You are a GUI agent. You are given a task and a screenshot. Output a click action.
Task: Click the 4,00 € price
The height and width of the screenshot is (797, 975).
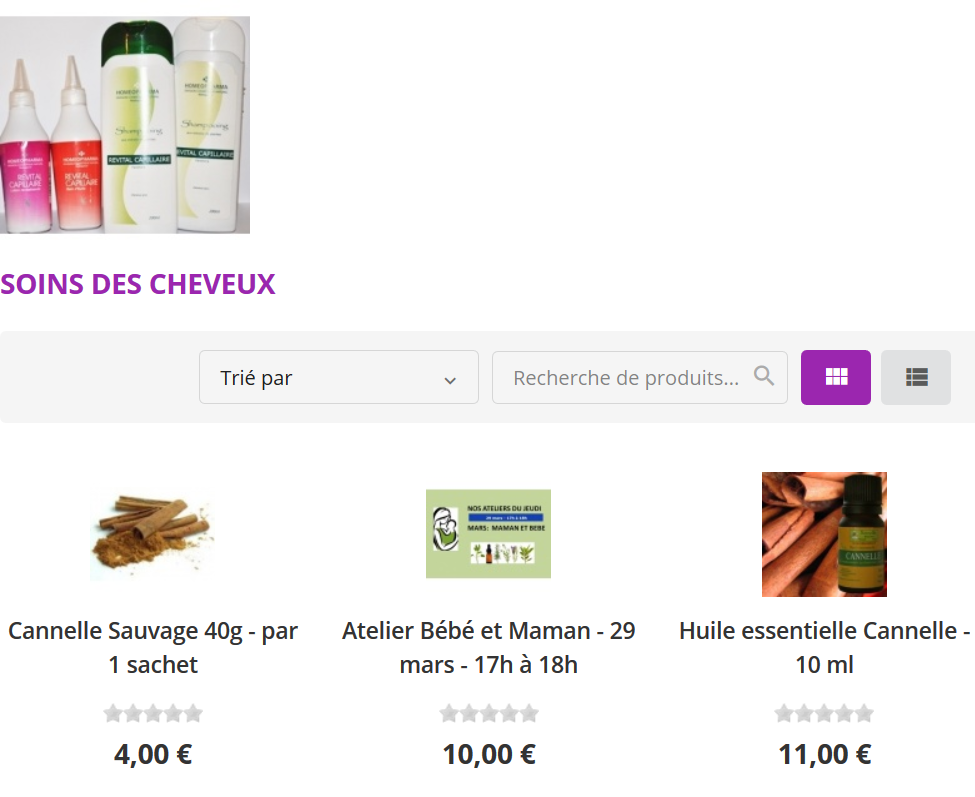[153, 755]
